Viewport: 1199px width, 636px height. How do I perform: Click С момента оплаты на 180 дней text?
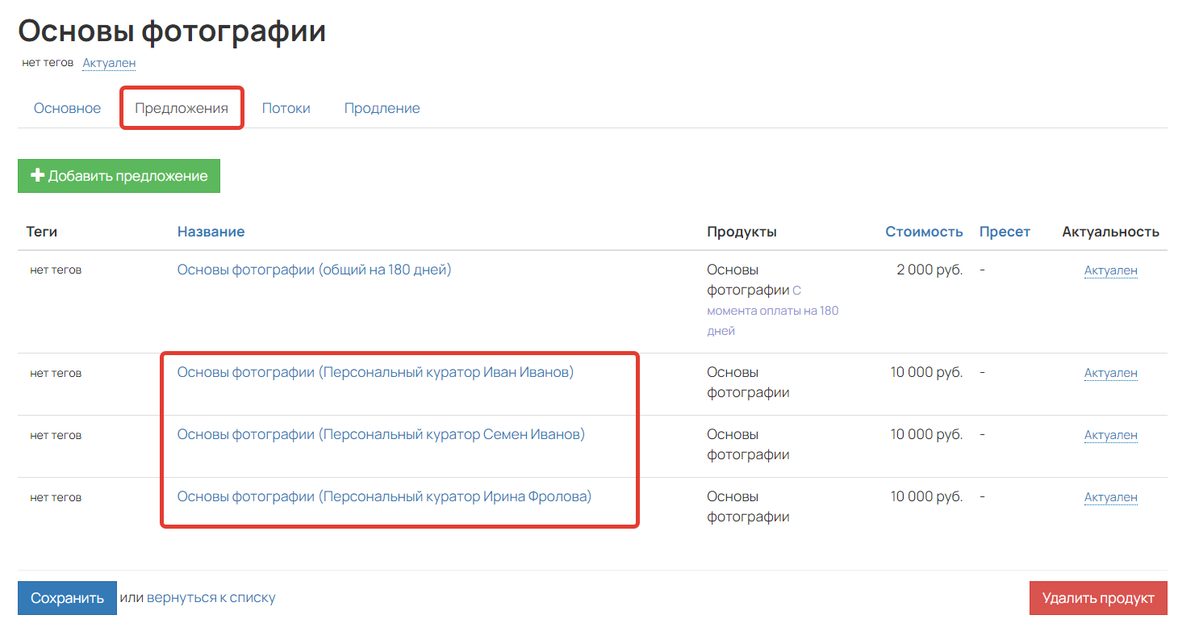coord(772,311)
